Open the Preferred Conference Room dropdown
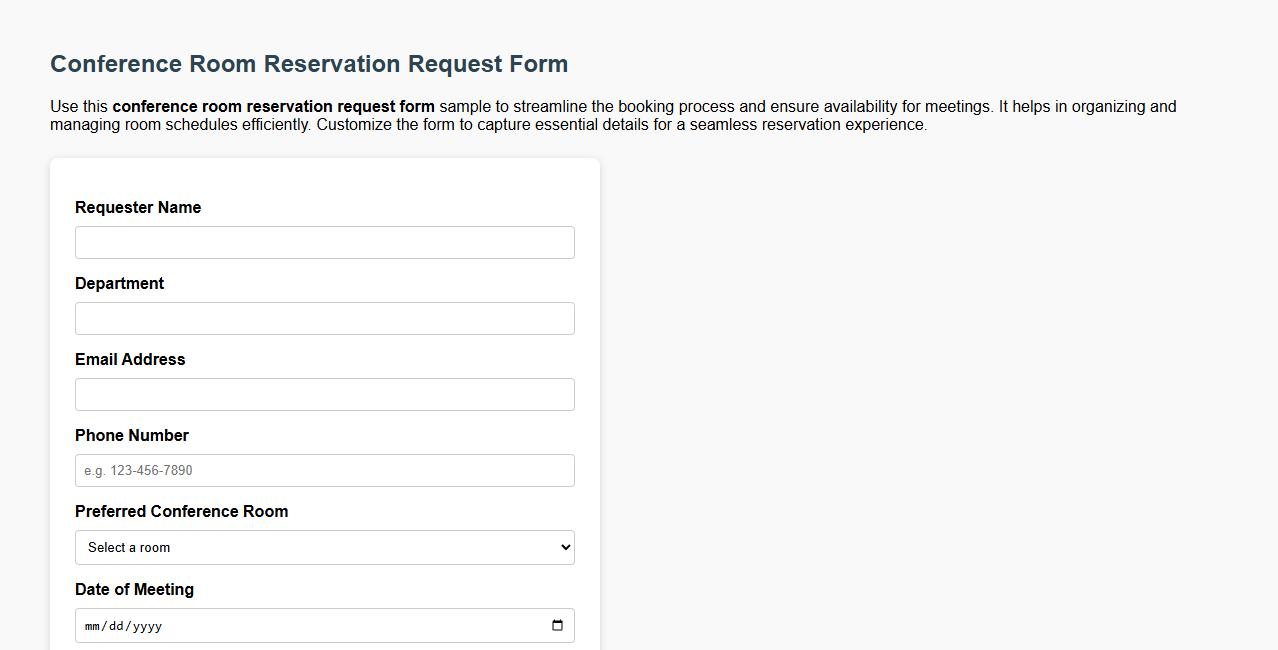 [x=324, y=547]
